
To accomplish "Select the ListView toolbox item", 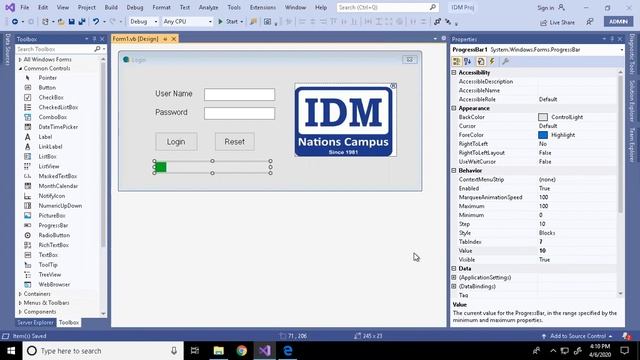I will 49,166.
